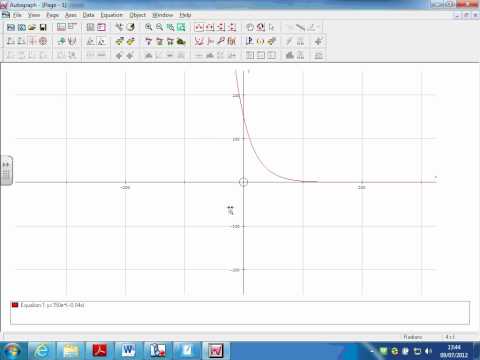Screen dimensions: 480x360
Task: Switch to Microsoft Word on taskbar
Action: tap(129, 351)
